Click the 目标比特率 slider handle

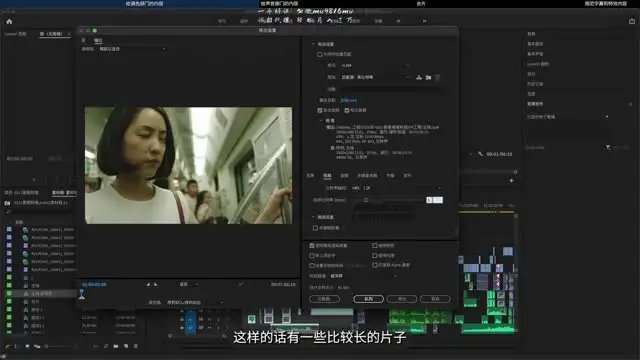366,200
